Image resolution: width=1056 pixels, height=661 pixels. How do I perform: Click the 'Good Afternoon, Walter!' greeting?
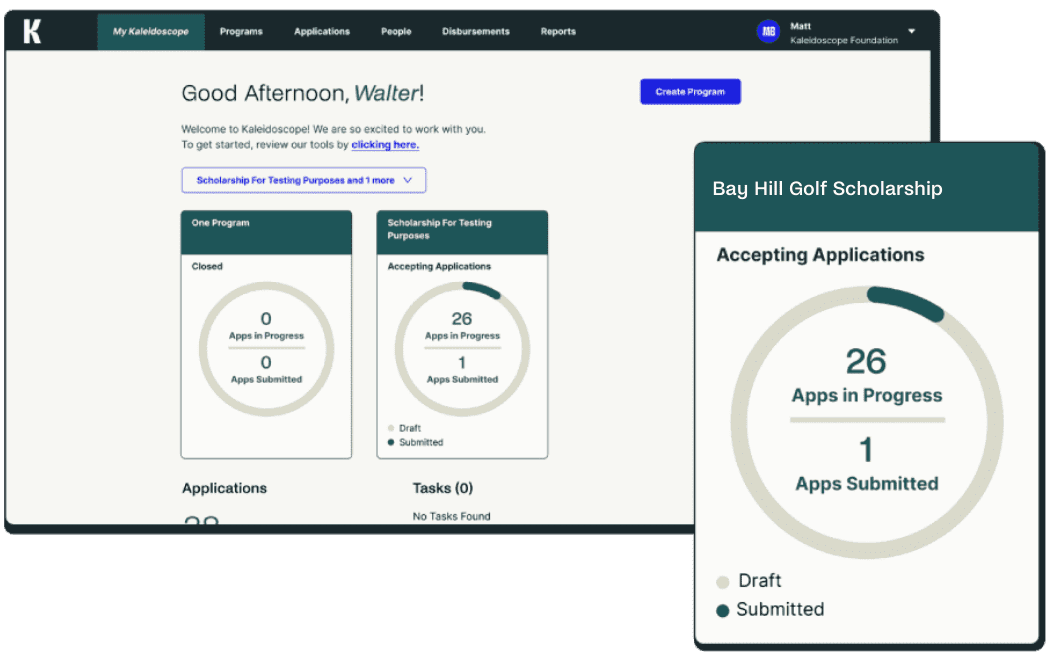[303, 93]
